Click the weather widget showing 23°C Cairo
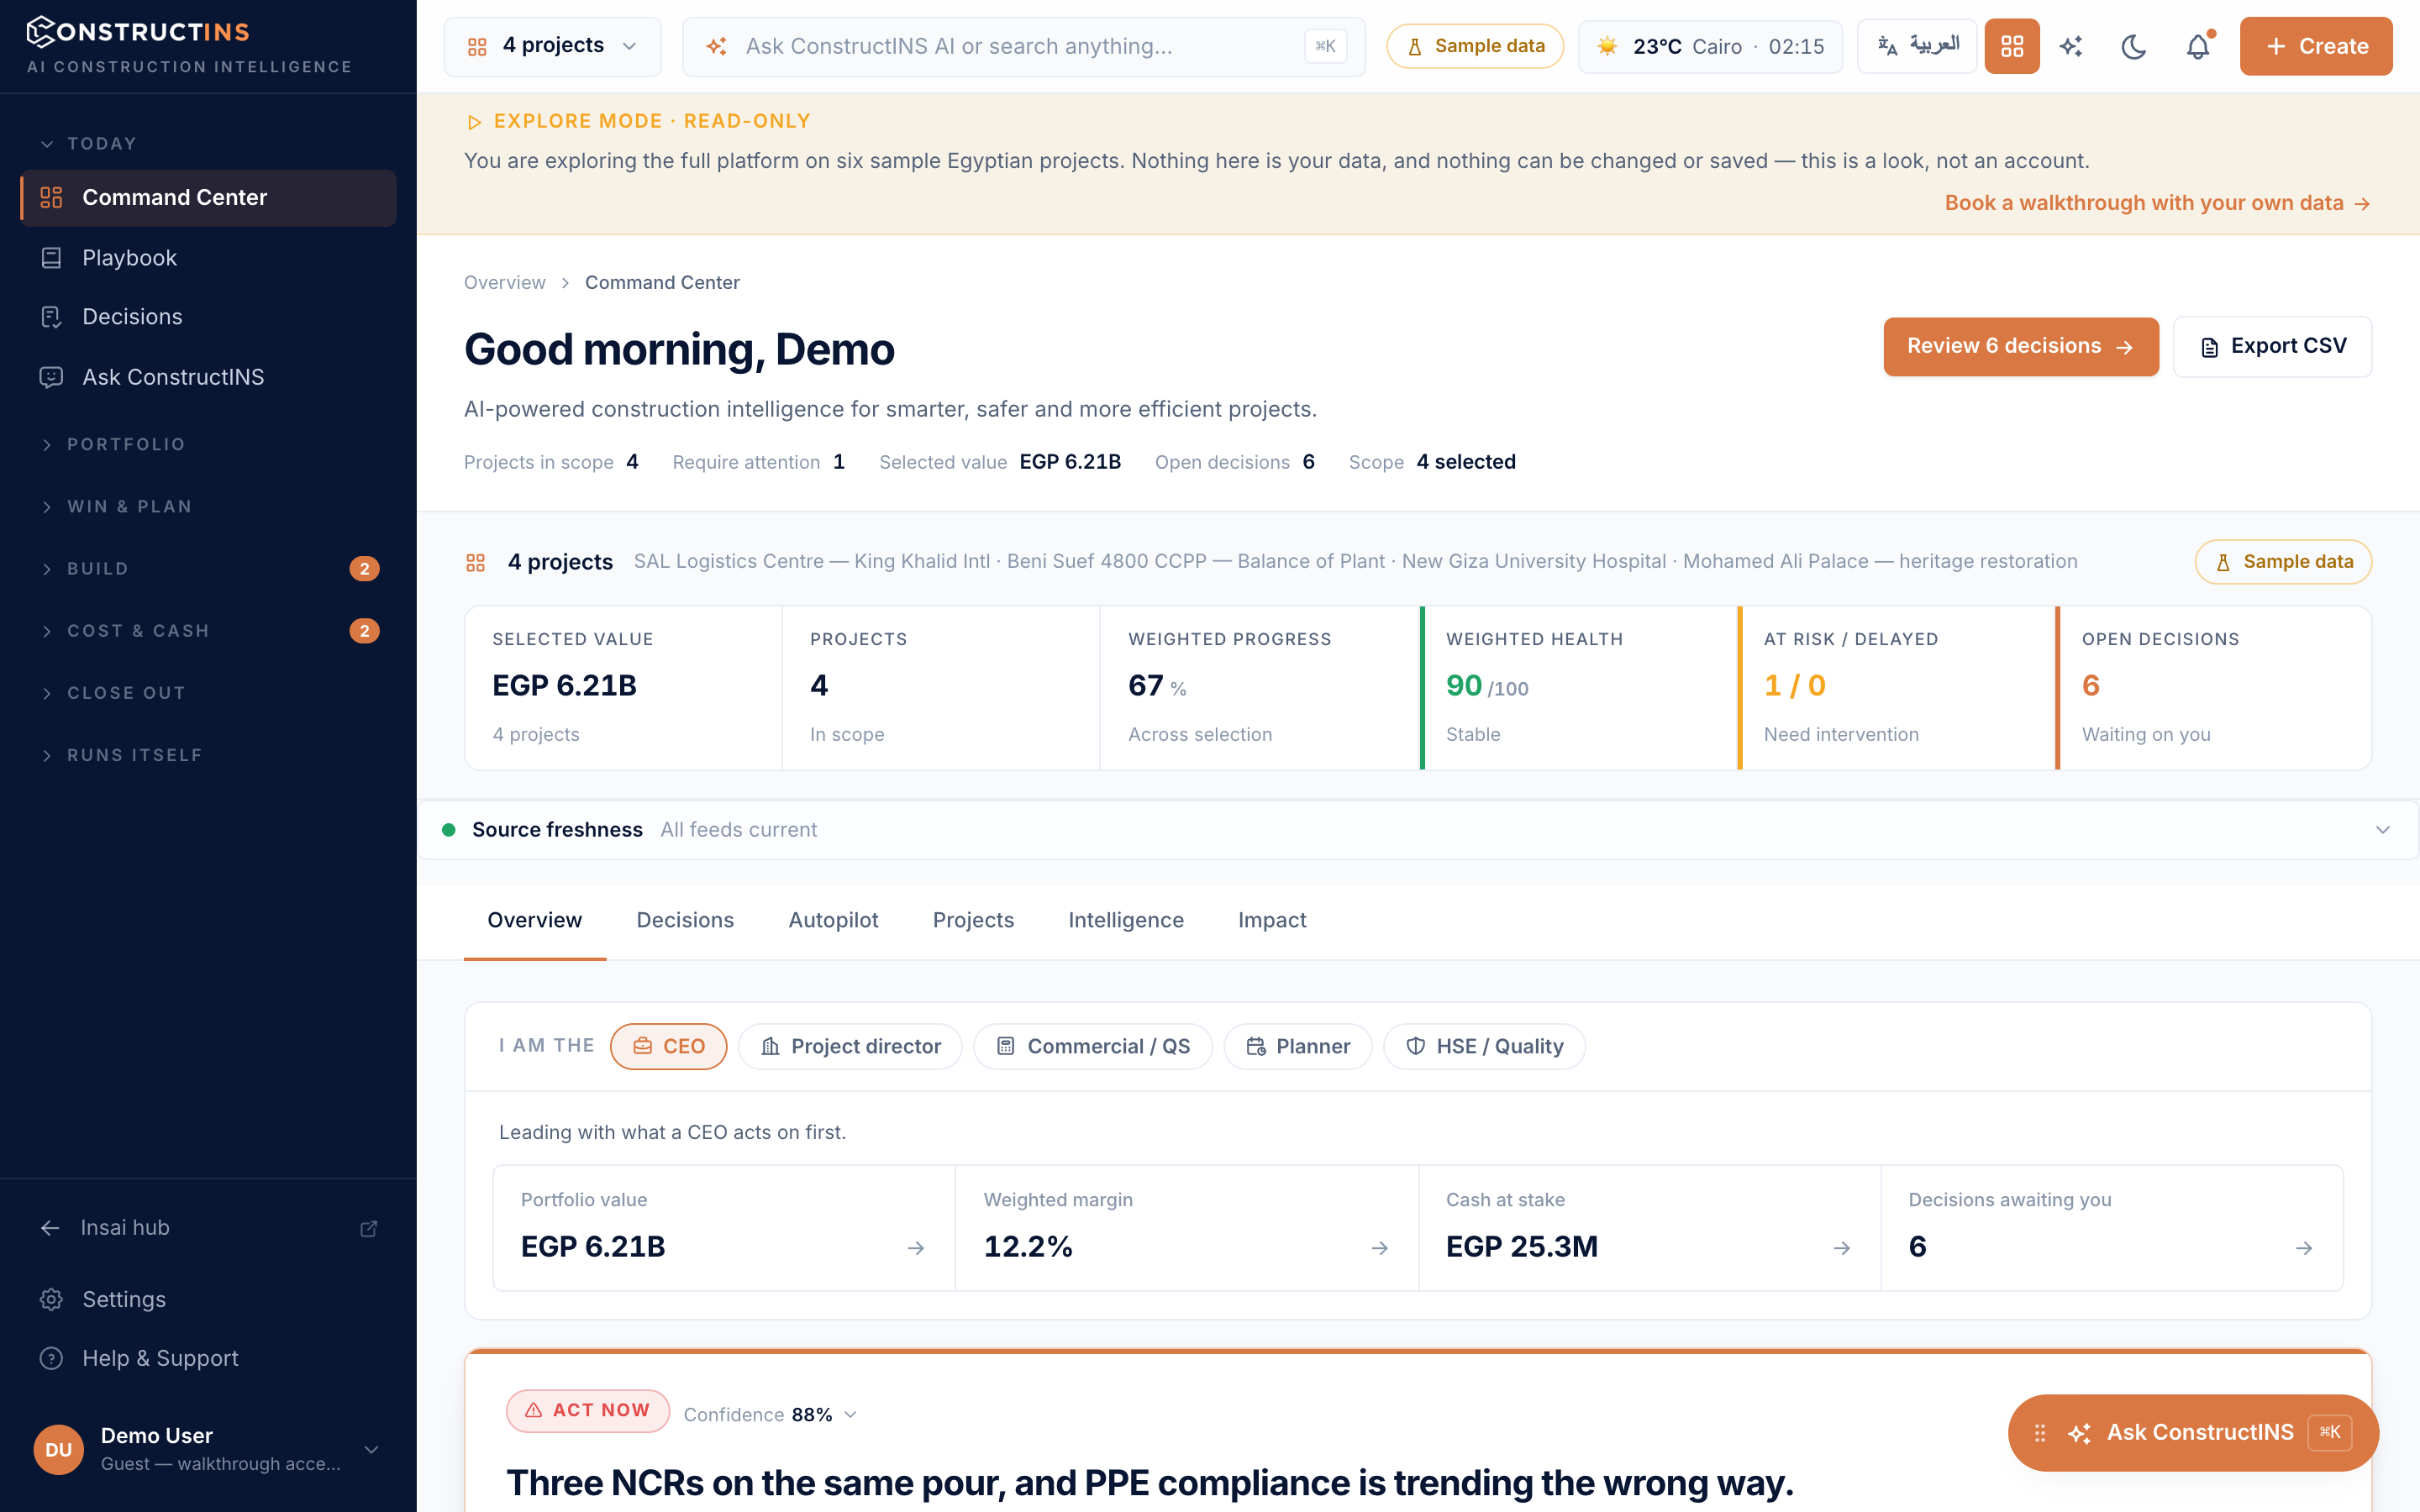 [1710, 46]
